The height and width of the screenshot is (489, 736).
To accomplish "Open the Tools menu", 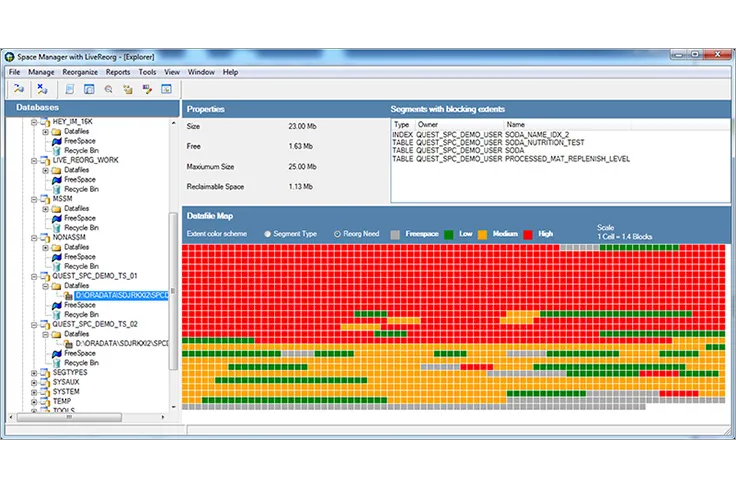I will (147, 72).
